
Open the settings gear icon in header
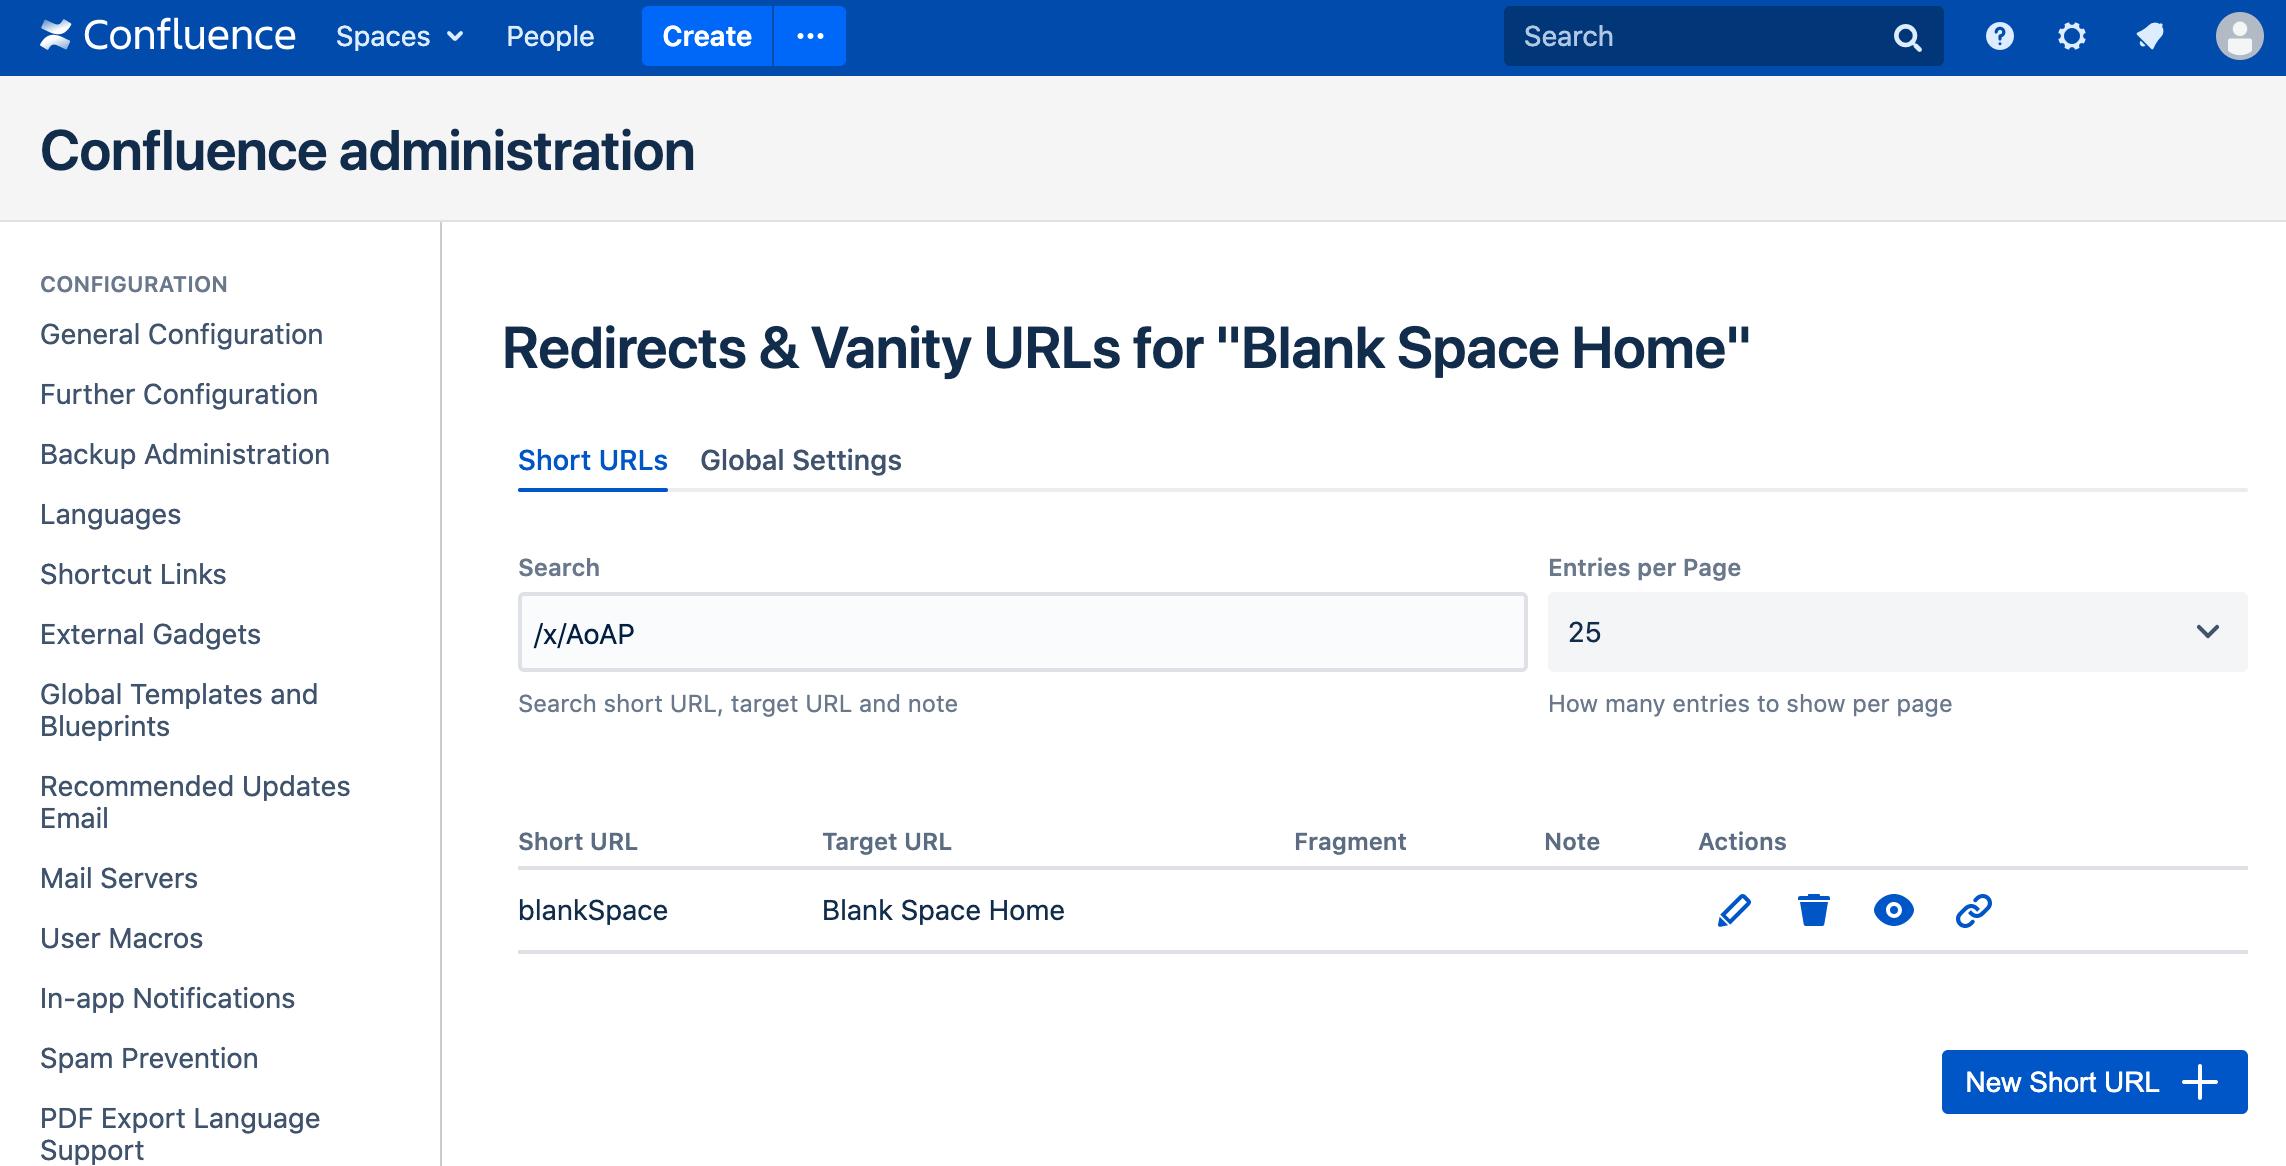2072,37
